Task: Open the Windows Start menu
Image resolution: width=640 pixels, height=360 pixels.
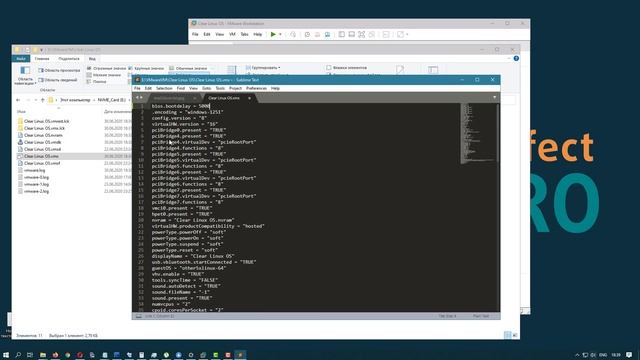Action: click(6, 355)
